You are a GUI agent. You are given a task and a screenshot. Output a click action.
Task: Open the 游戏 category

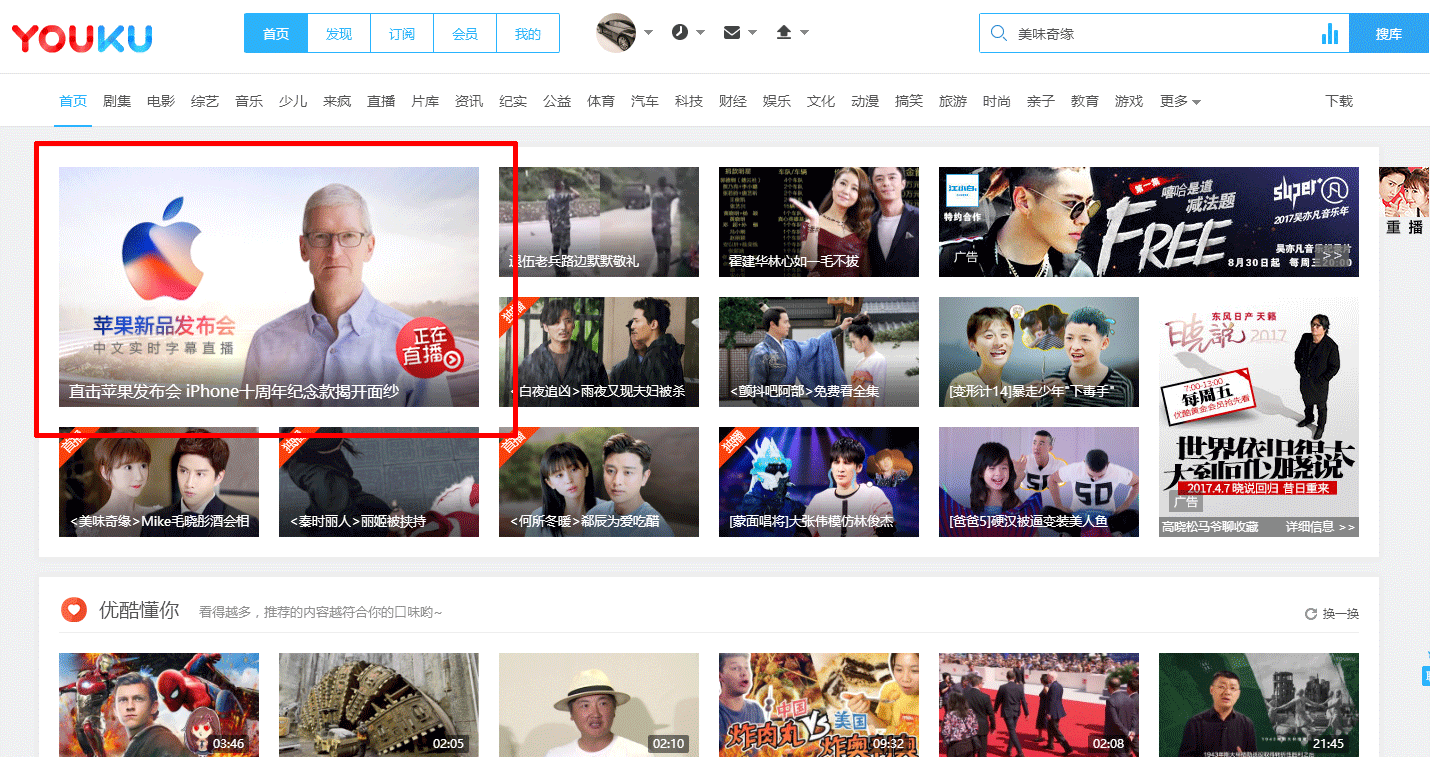tap(1129, 101)
